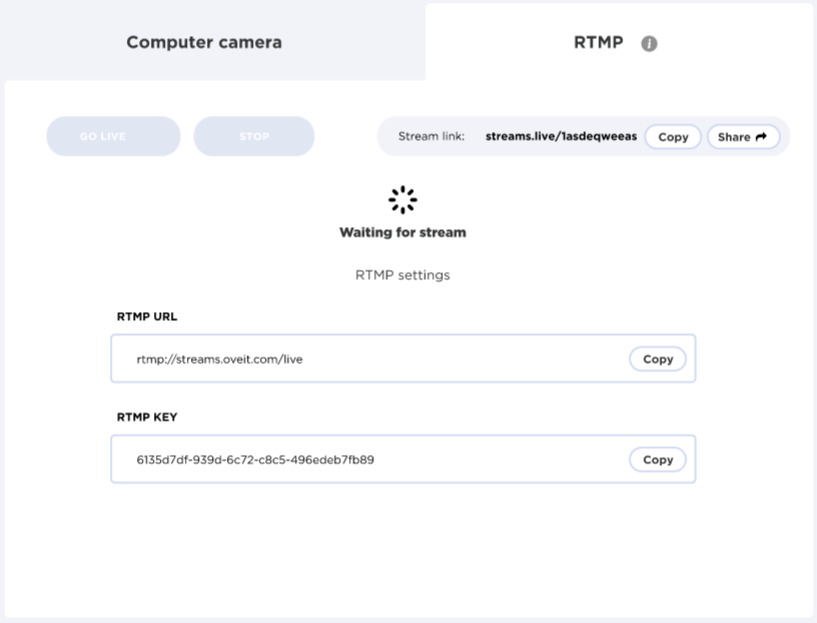Click the 6135d7df key value text
Image resolution: width=817 pixels, height=623 pixels.
click(x=255, y=460)
